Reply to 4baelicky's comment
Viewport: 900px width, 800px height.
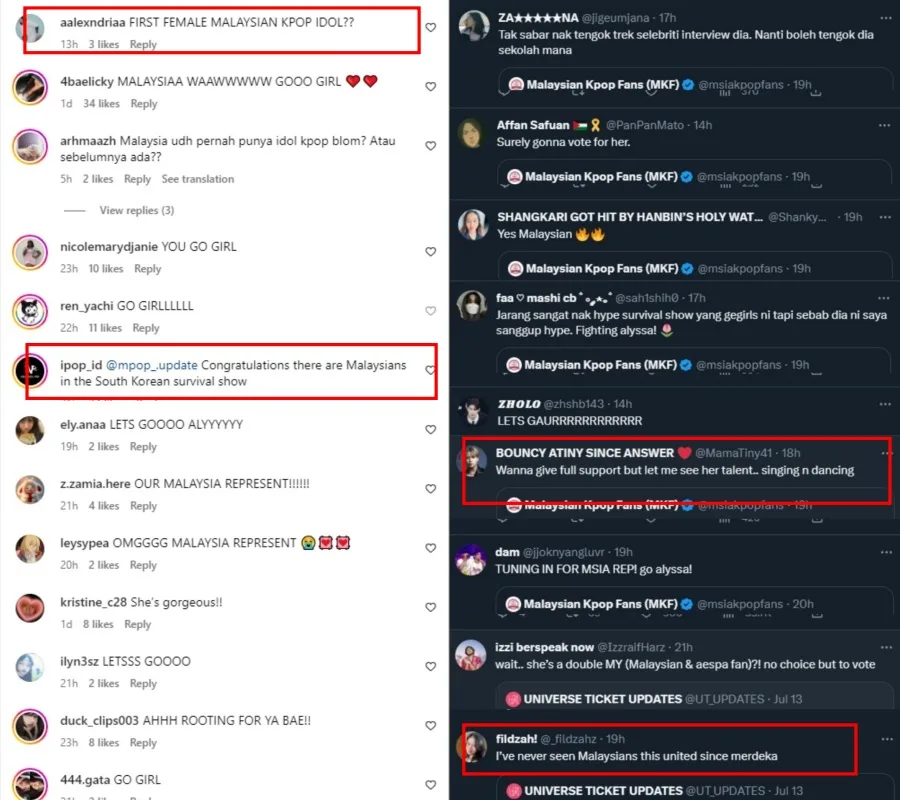pos(144,104)
